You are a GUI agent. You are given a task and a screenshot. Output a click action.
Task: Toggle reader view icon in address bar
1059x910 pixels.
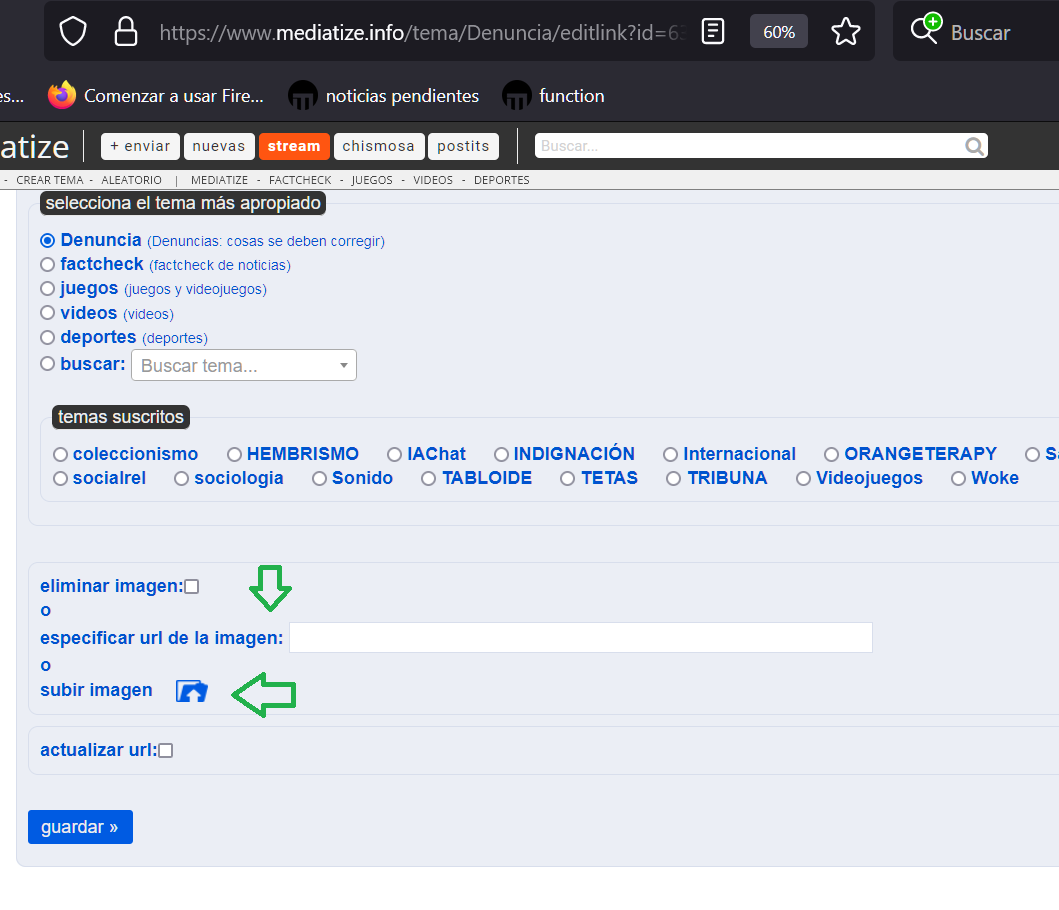713,32
